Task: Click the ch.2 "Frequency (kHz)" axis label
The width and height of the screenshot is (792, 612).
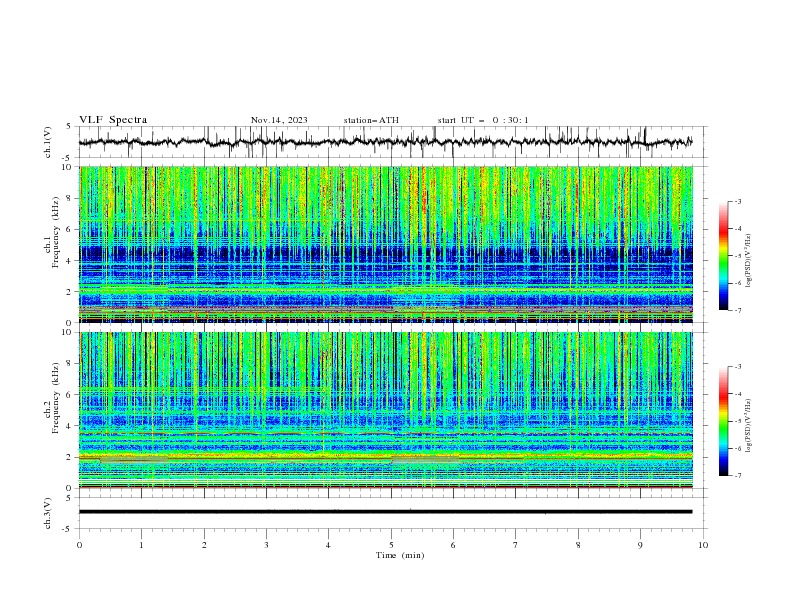Action: 56,398
